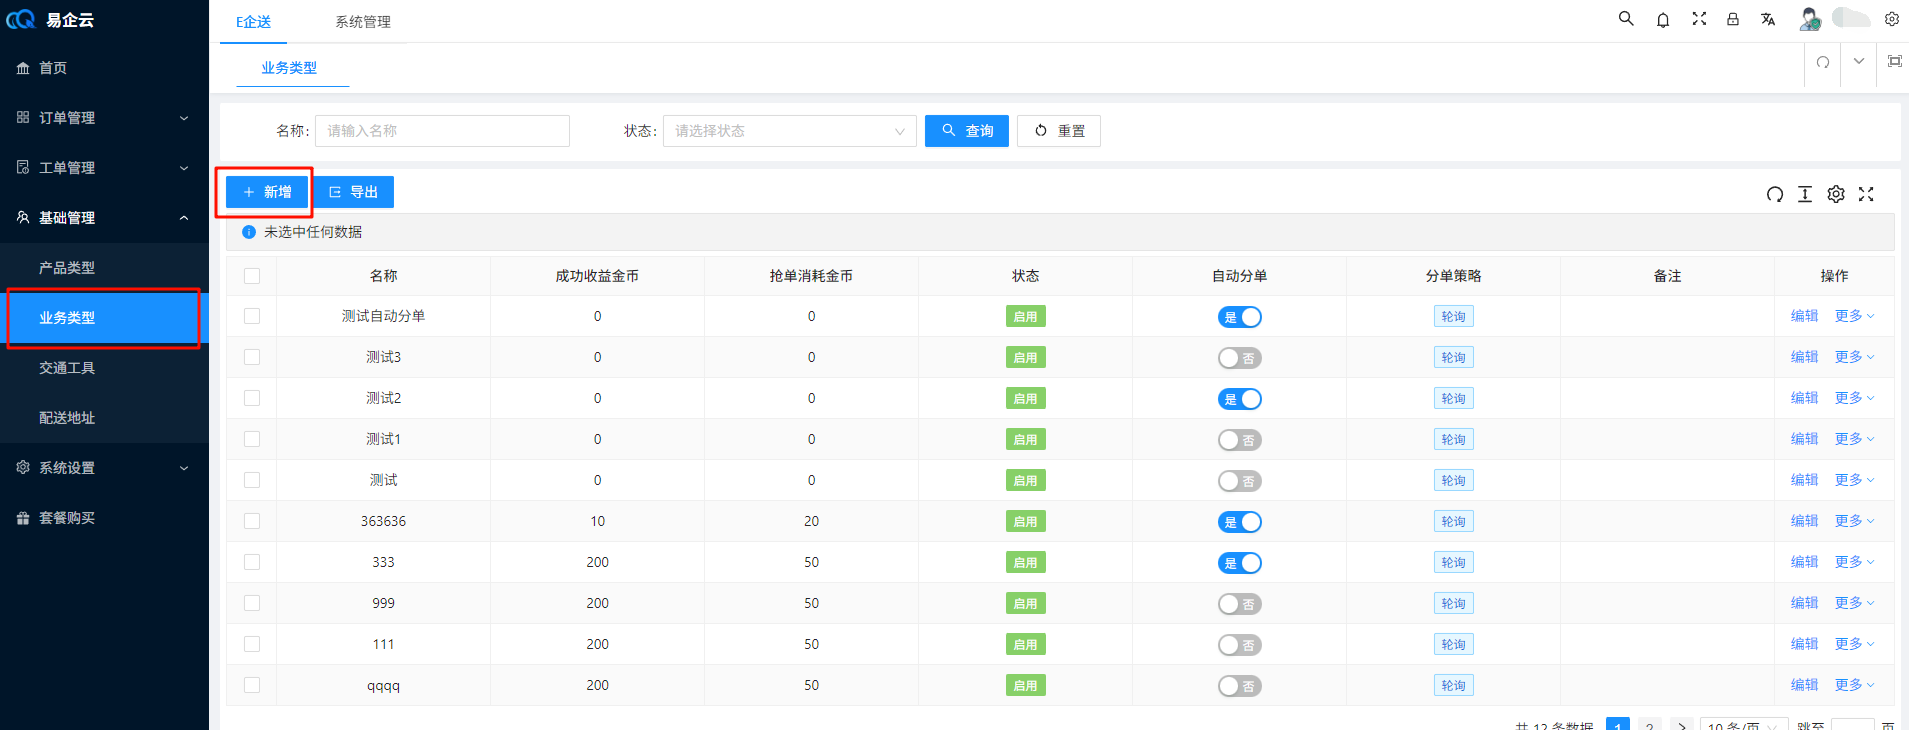The image size is (1909, 730).
Task: Click the table refresh icon
Action: tap(1774, 194)
